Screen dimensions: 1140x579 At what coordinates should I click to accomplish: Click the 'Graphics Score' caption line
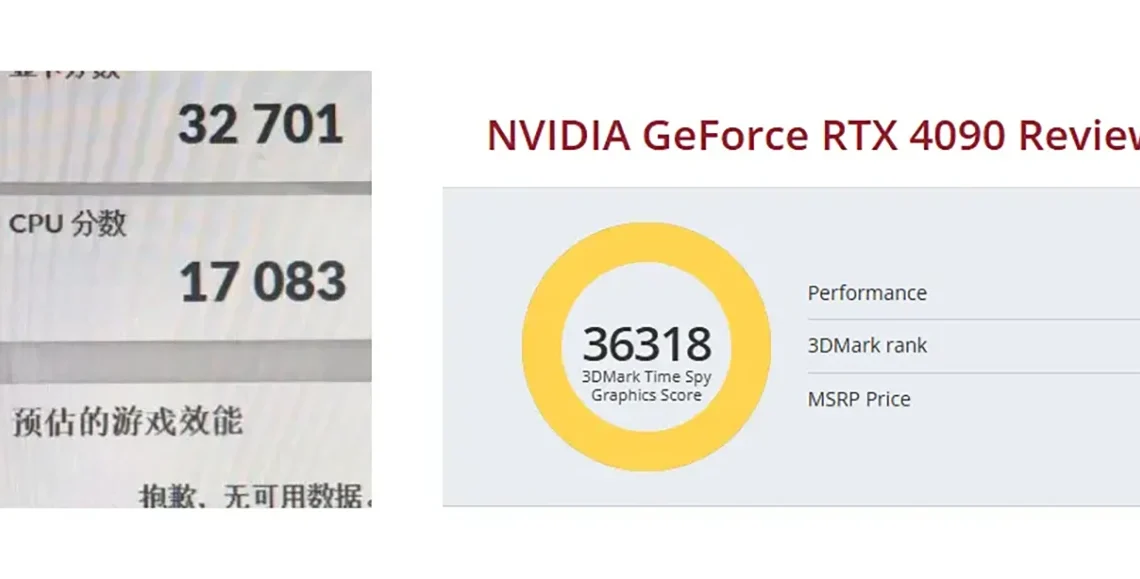tap(646, 395)
